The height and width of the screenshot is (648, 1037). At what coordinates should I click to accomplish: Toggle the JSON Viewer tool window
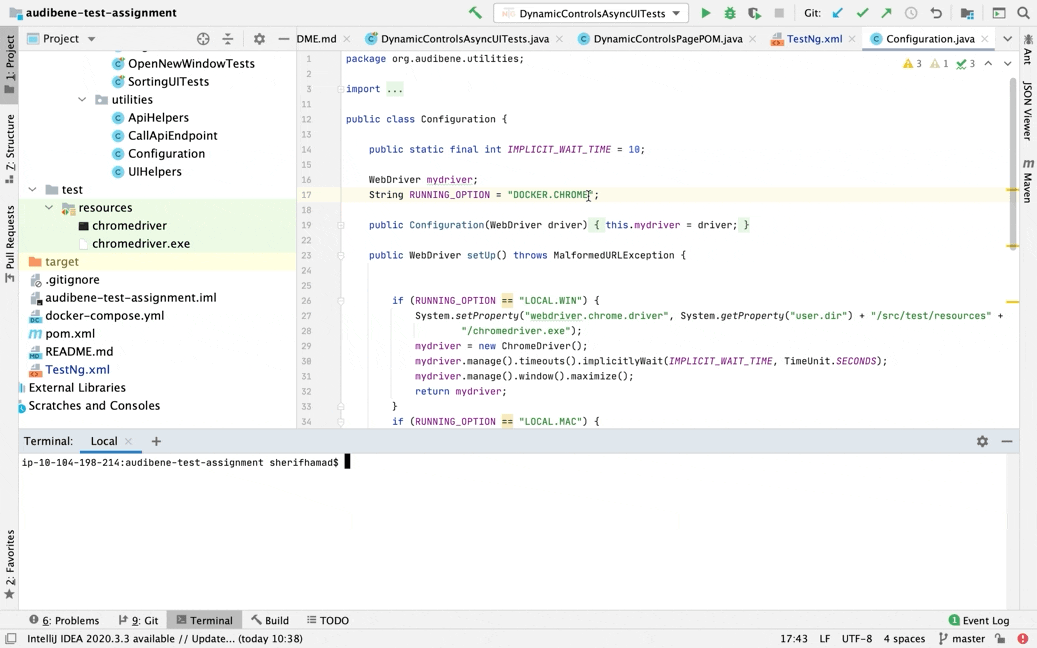coord(1028,110)
